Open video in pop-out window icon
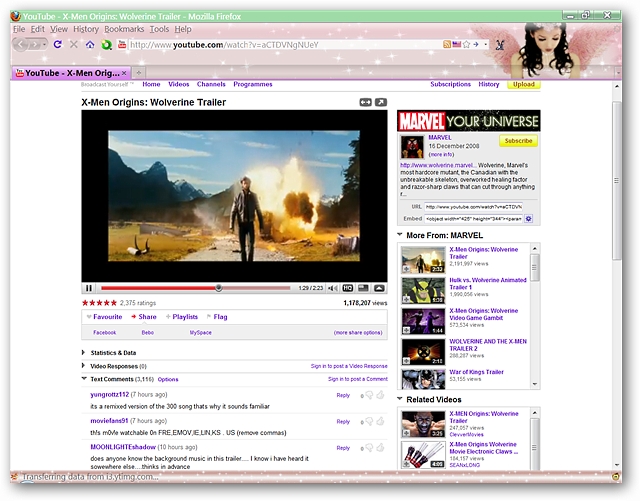This screenshot has height=501, width=640. coord(380,102)
